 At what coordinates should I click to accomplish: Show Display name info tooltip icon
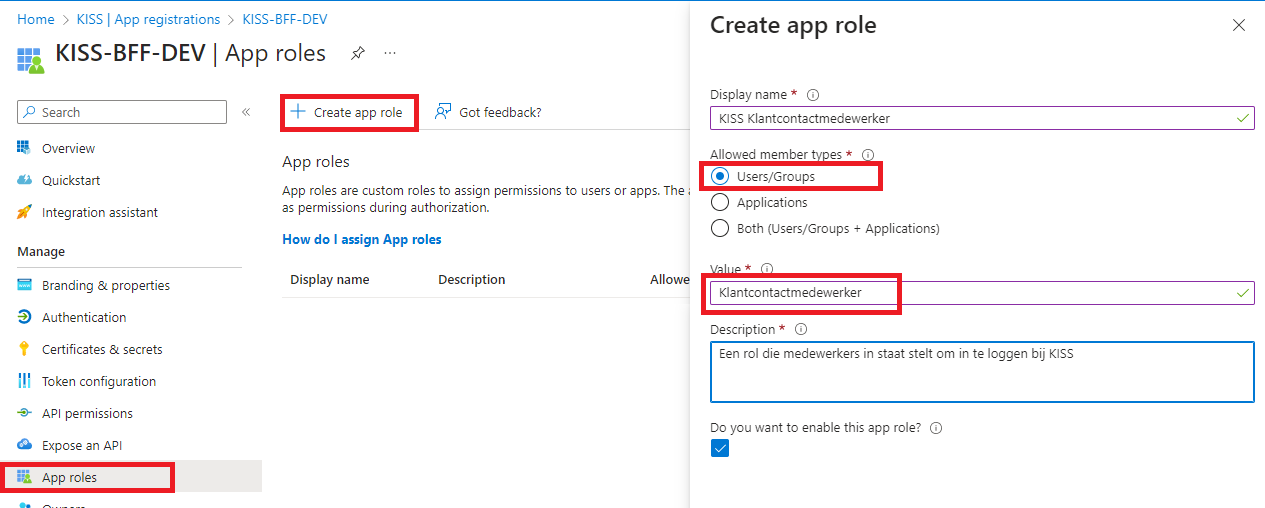point(813,95)
